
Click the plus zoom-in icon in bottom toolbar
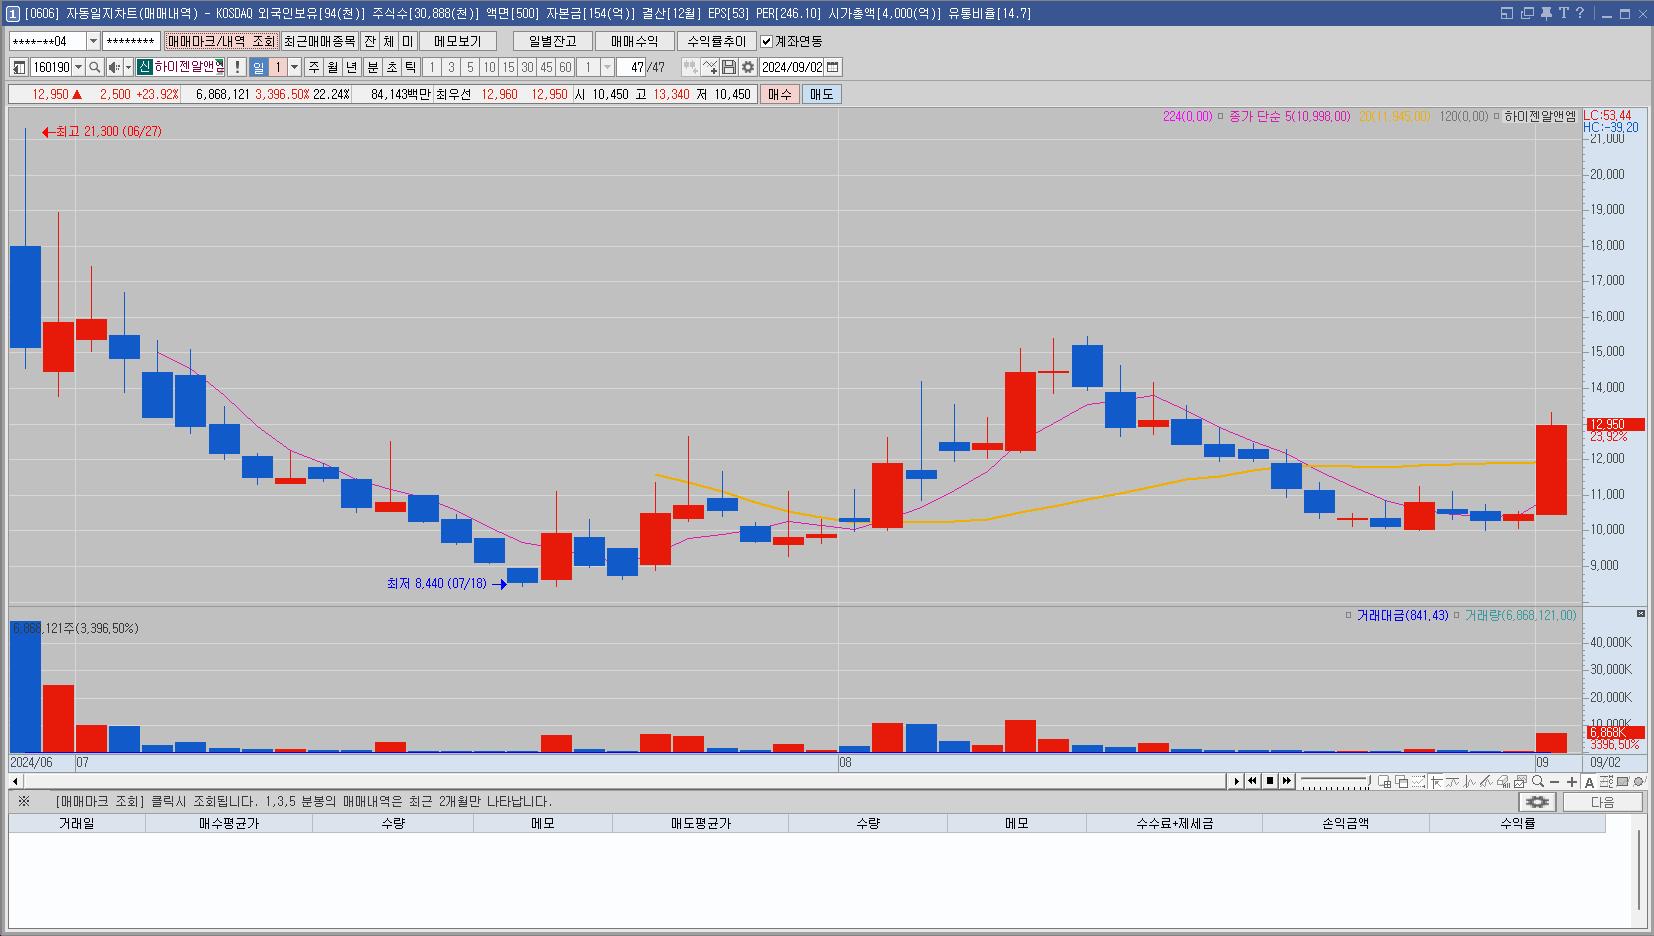pos(1572,782)
